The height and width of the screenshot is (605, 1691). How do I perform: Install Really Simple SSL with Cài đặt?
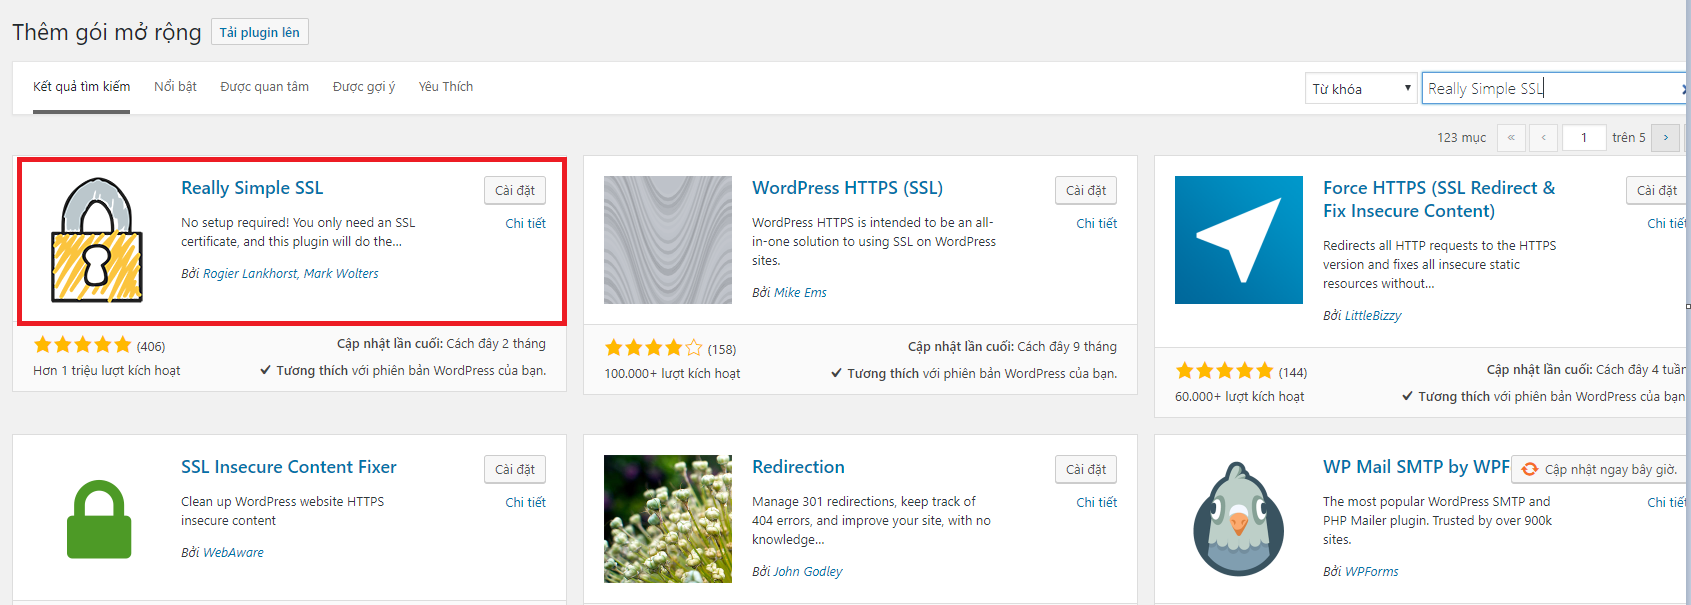(x=515, y=190)
